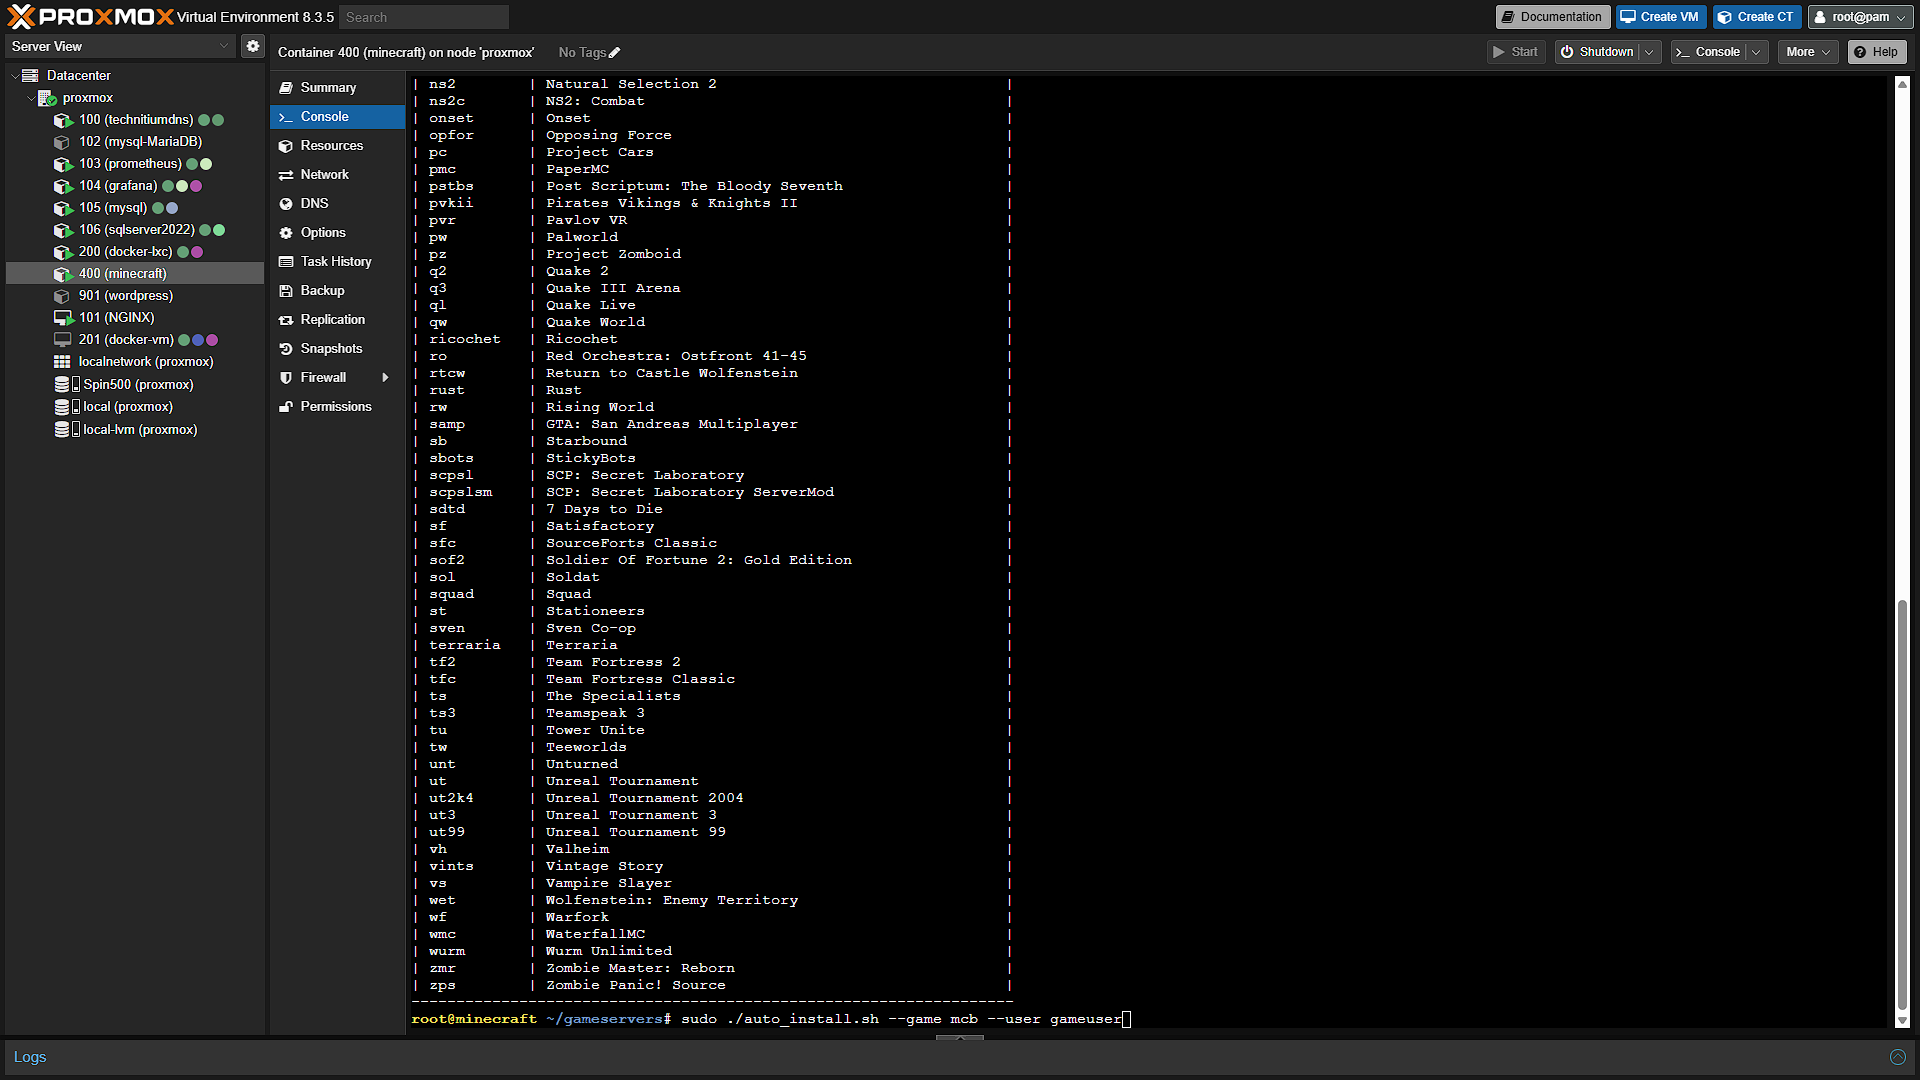Viewport: 1920px width, 1080px height.
Task: Click the Proxmox logo
Action: point(90,17)
